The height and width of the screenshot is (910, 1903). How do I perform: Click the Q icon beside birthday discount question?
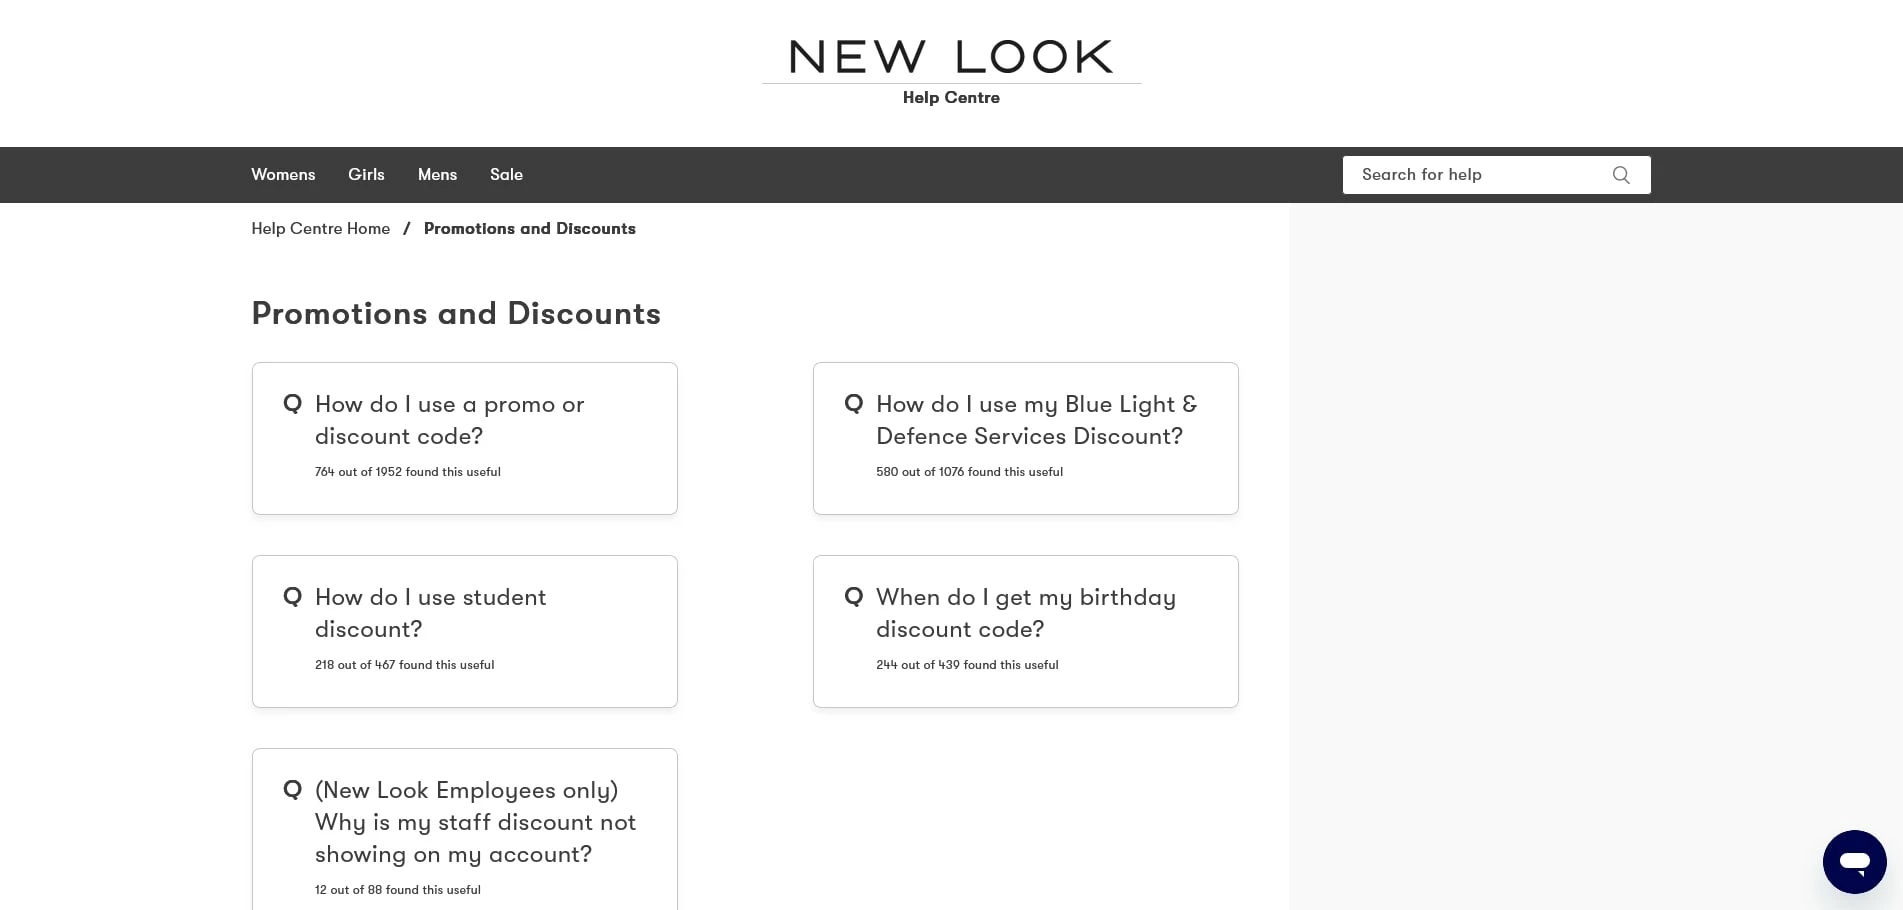pos(853,597)
